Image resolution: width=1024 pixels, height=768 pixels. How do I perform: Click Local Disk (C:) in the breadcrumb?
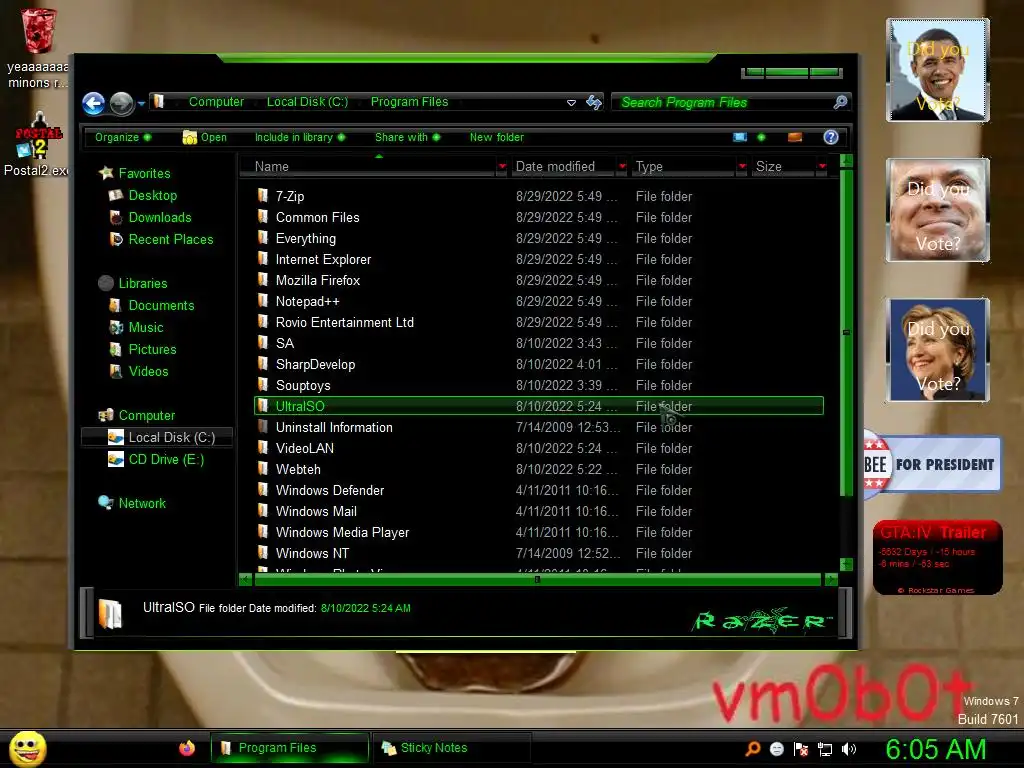point(307,102)
